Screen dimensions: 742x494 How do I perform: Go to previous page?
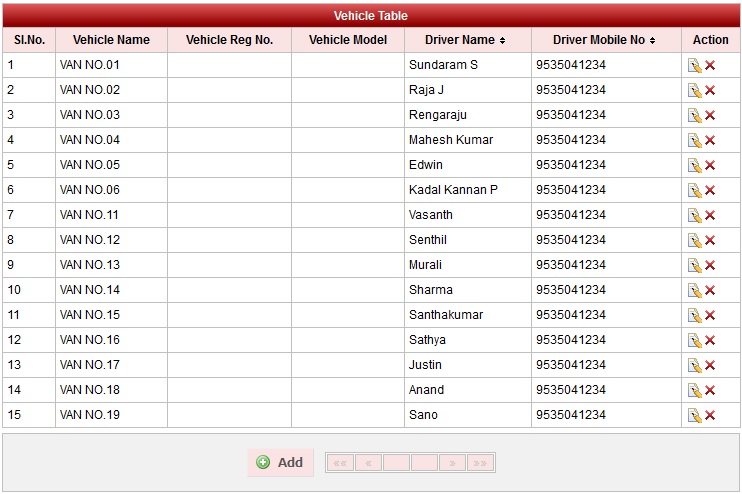(x=368, y=463)
